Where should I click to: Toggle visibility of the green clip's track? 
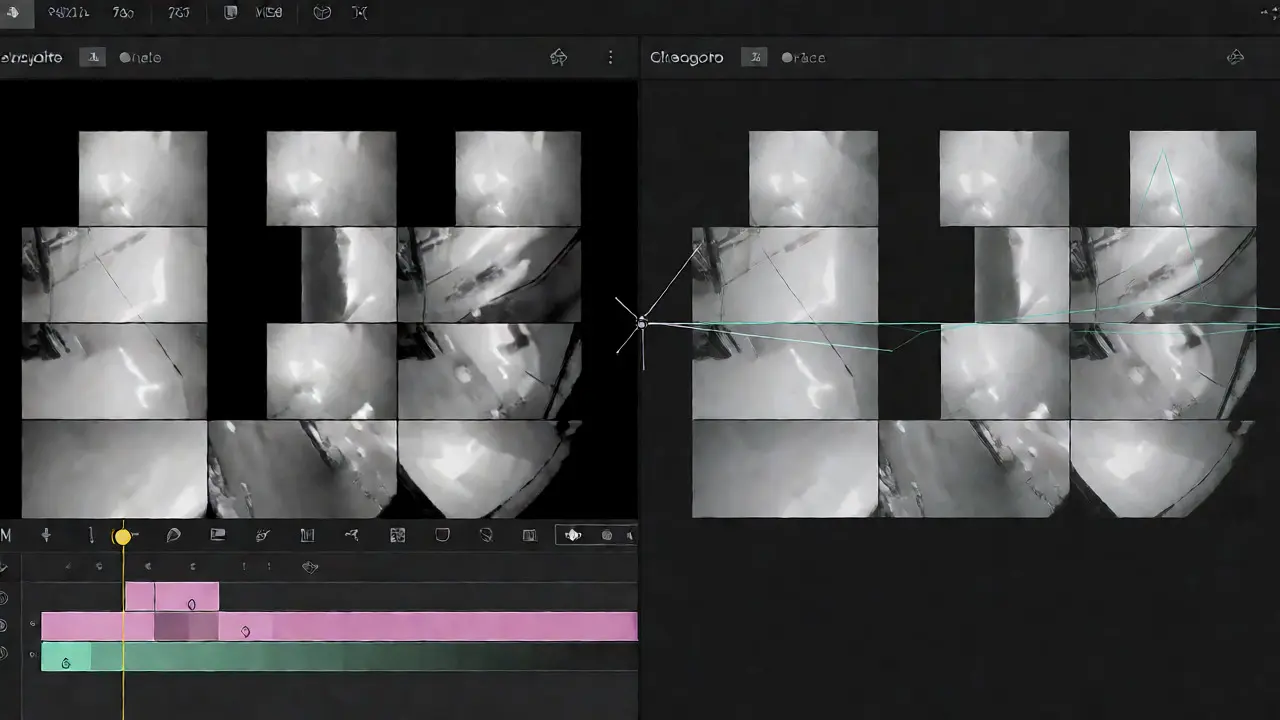click(x=4, y=654)
